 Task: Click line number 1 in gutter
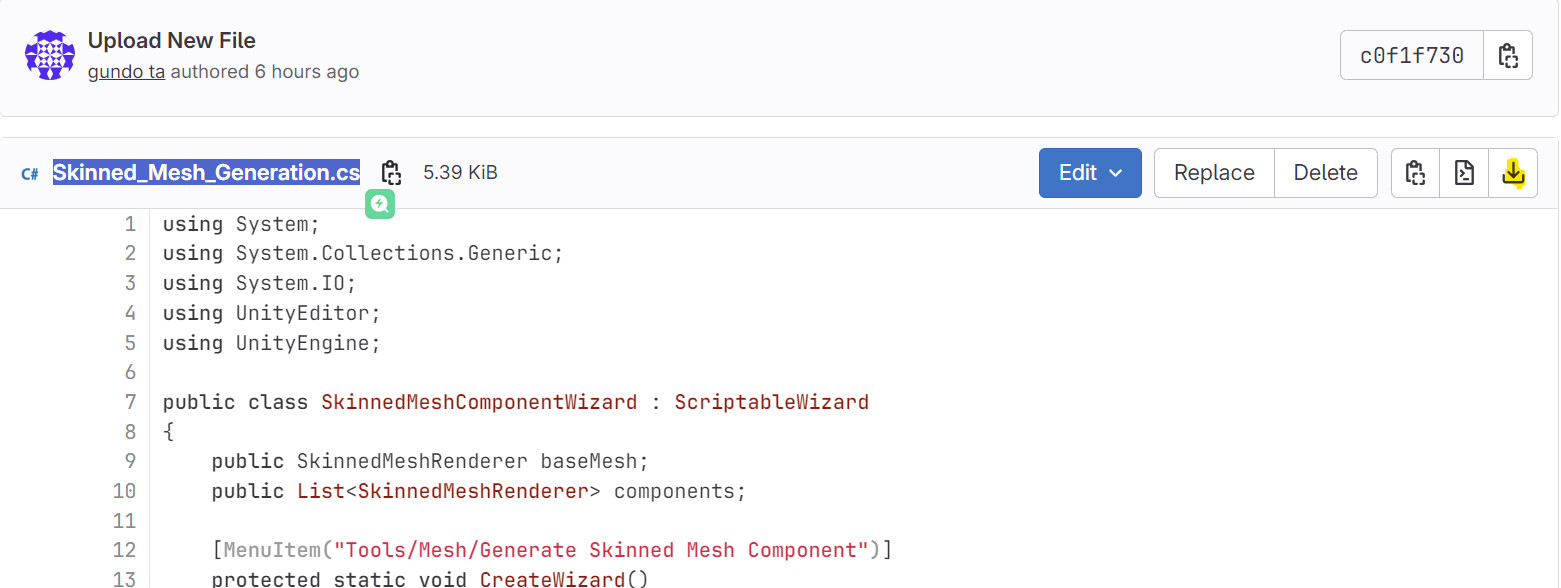coord(130,225)
